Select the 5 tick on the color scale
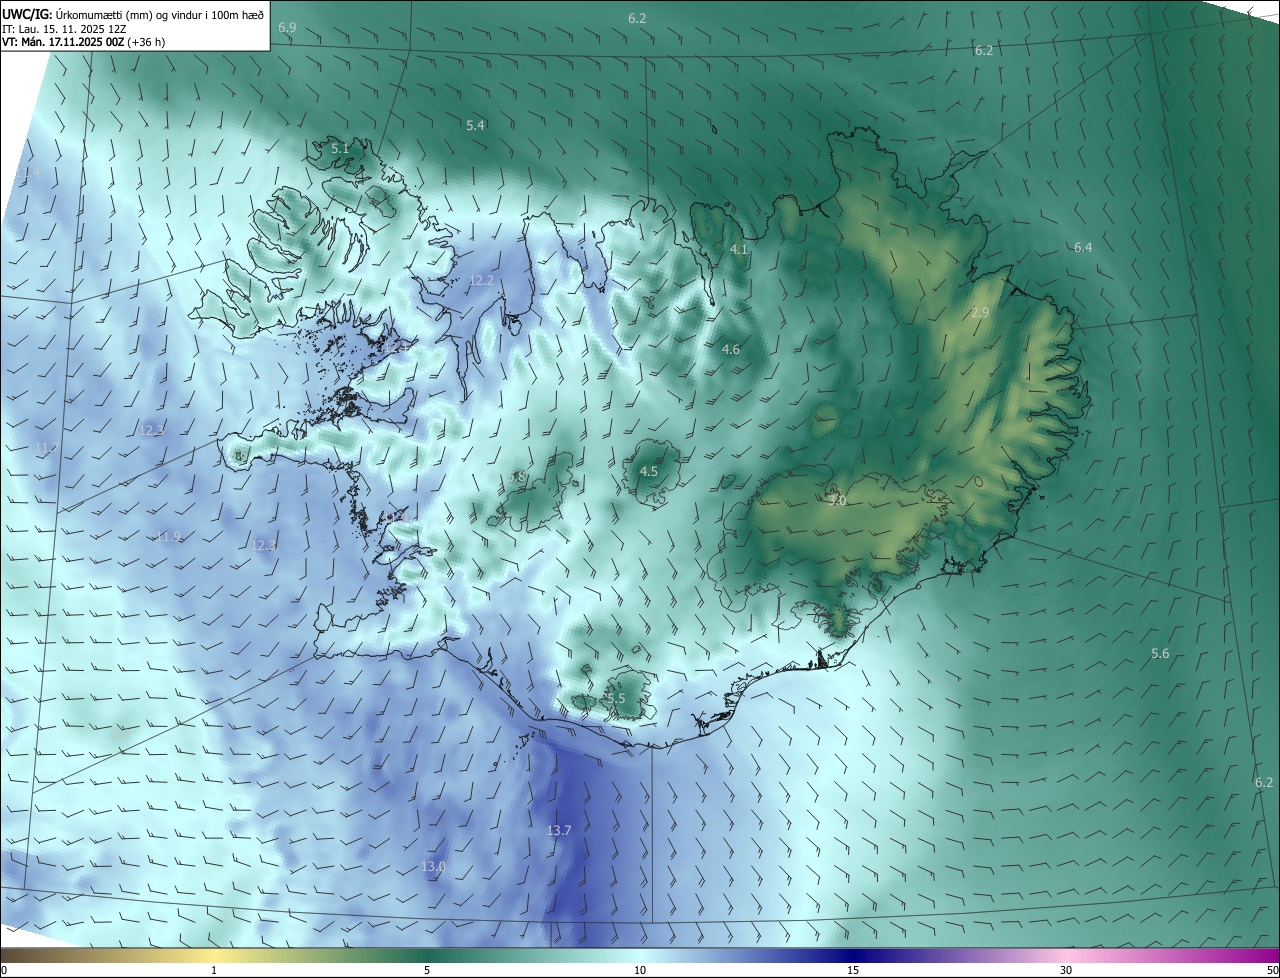 click(x=427, y=970)
